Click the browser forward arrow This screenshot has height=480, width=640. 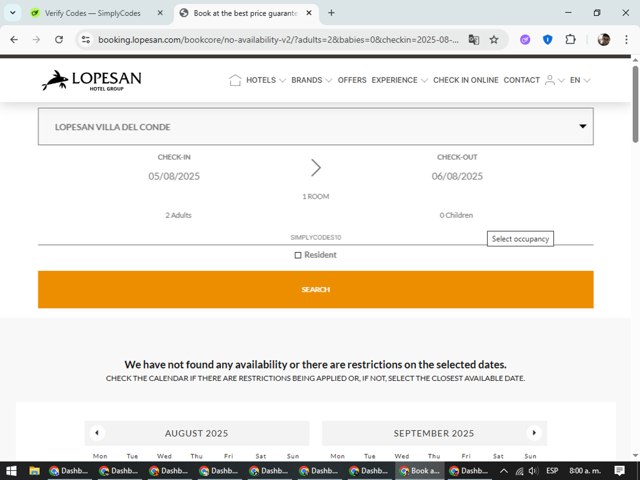(36, 40)
